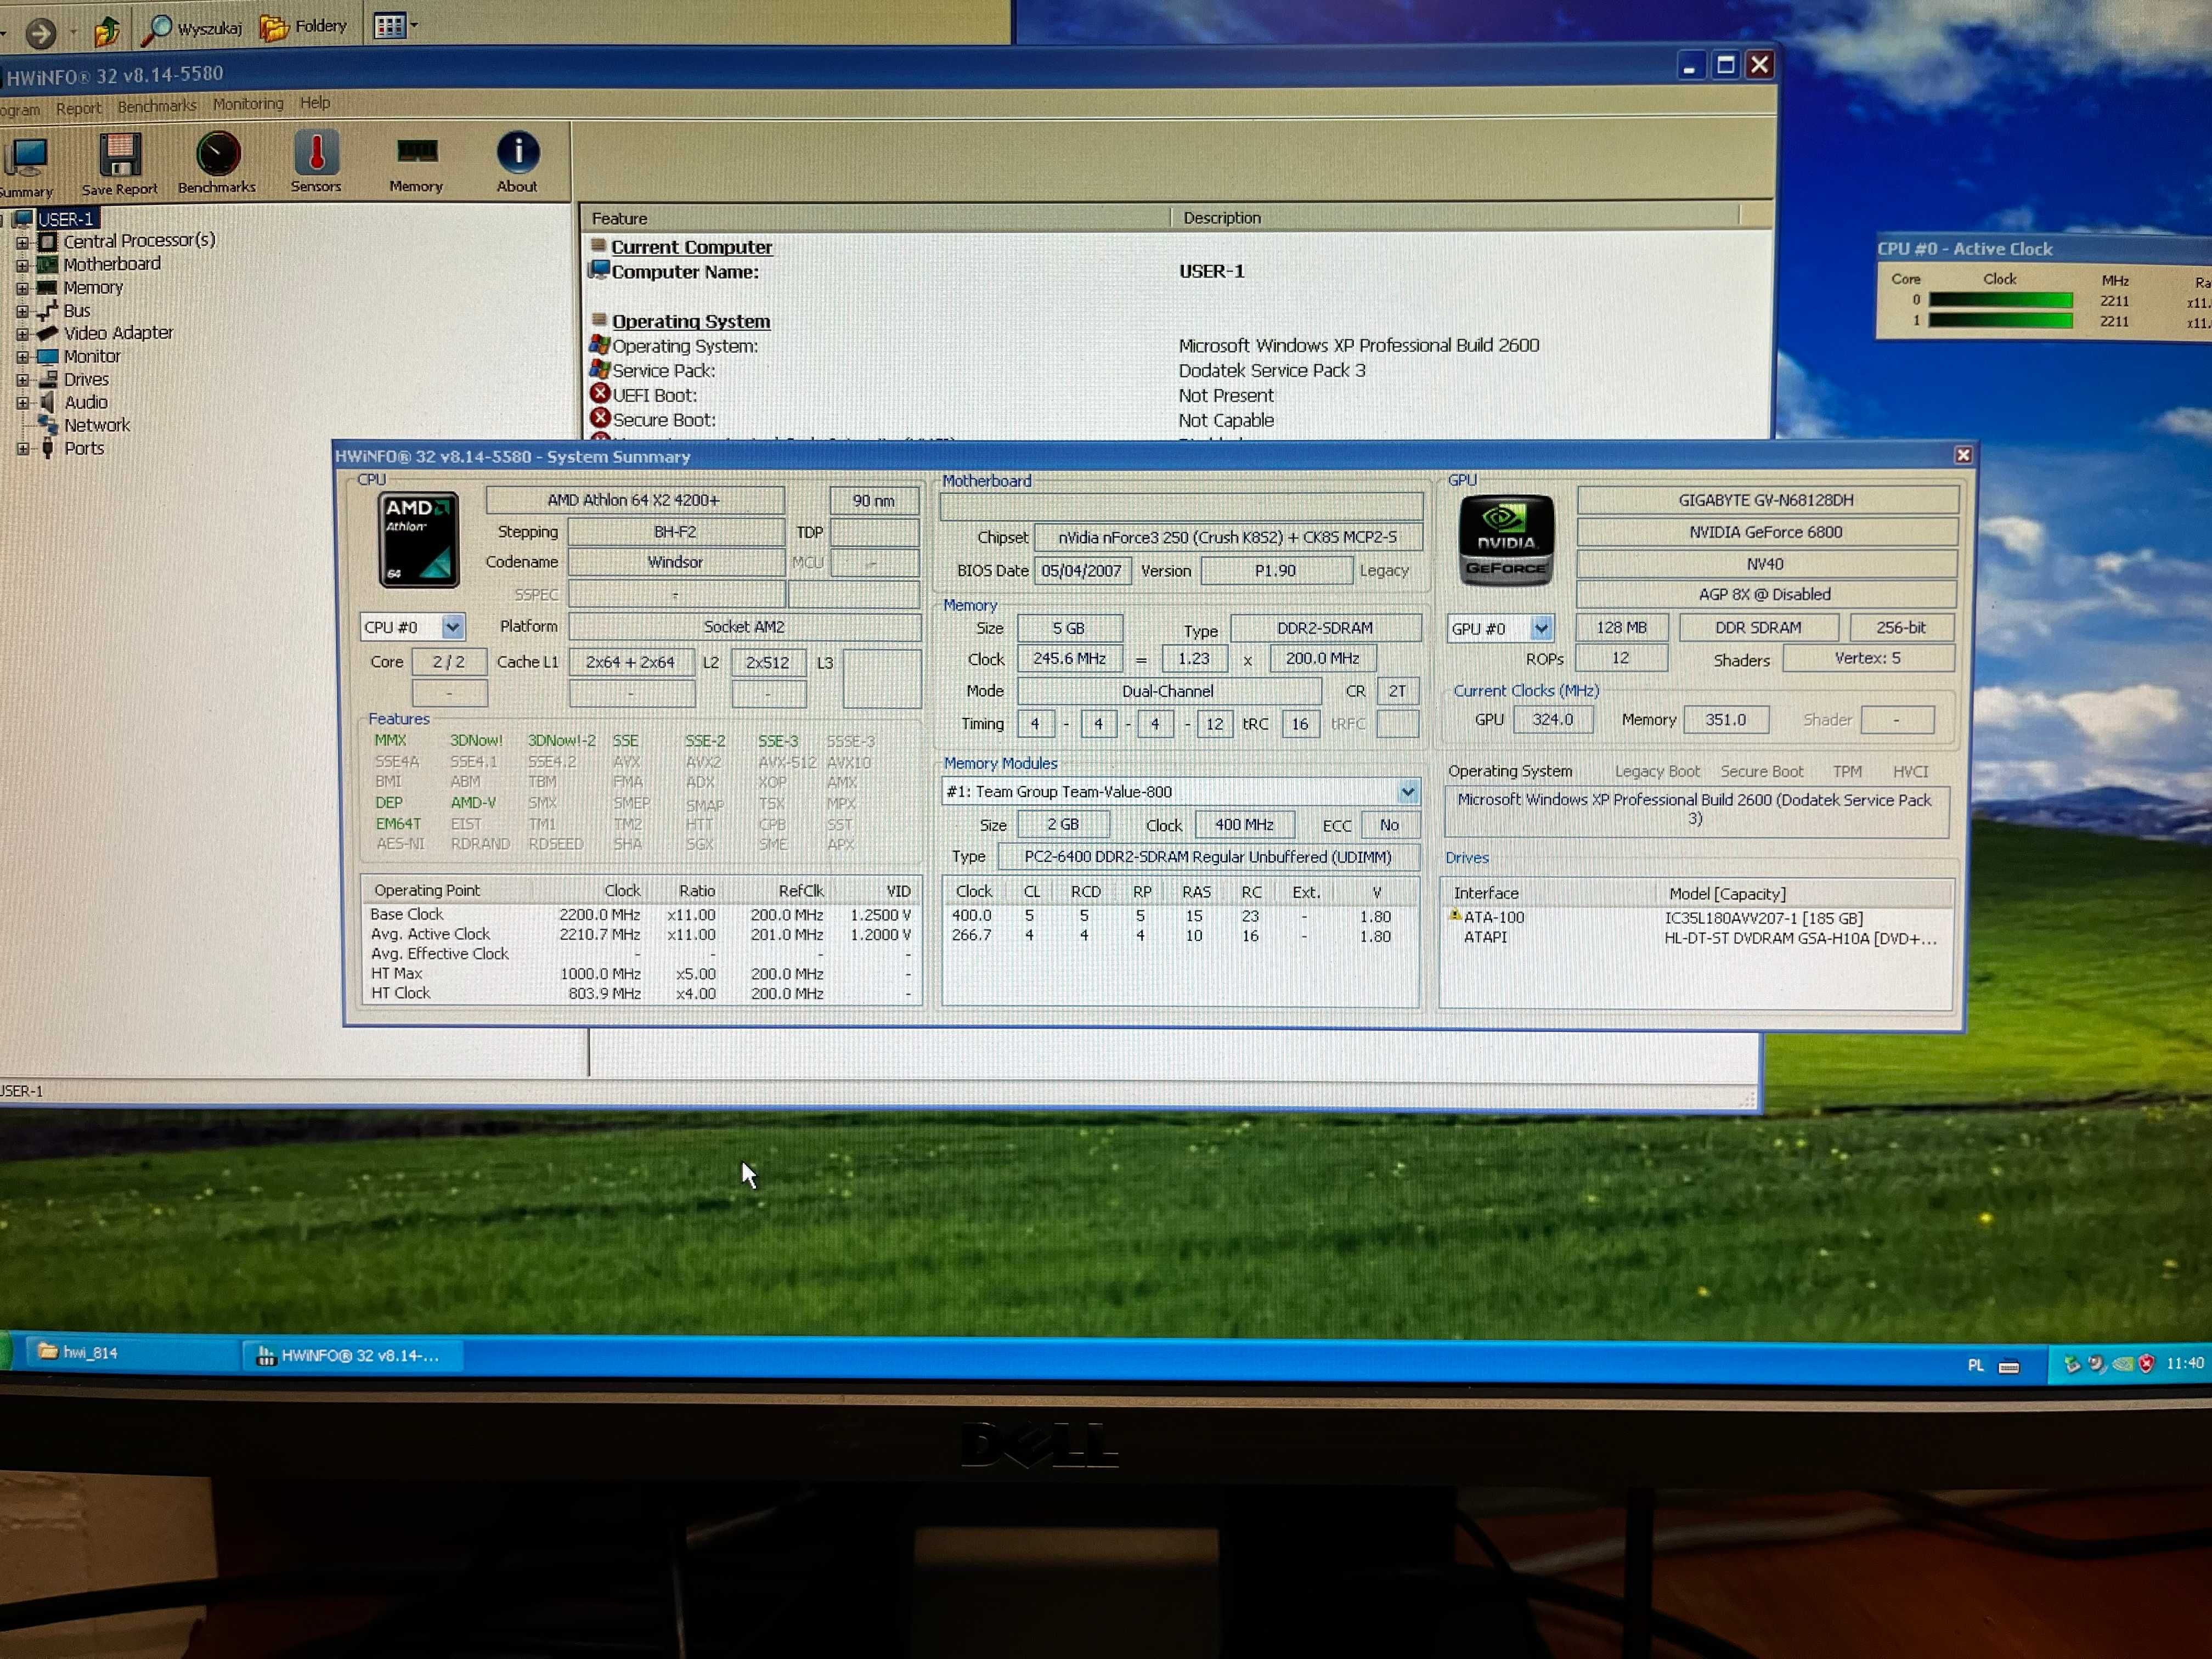
Task: Select the Central Processor(s) tree icon
Action: point(48,241)
